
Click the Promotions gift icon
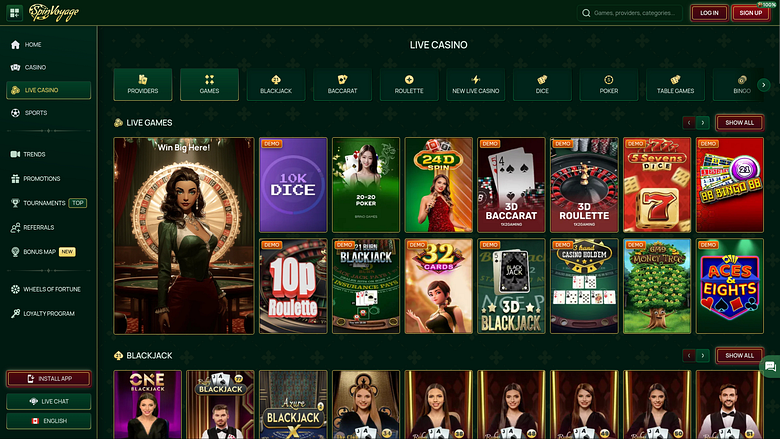coord(15,178)
